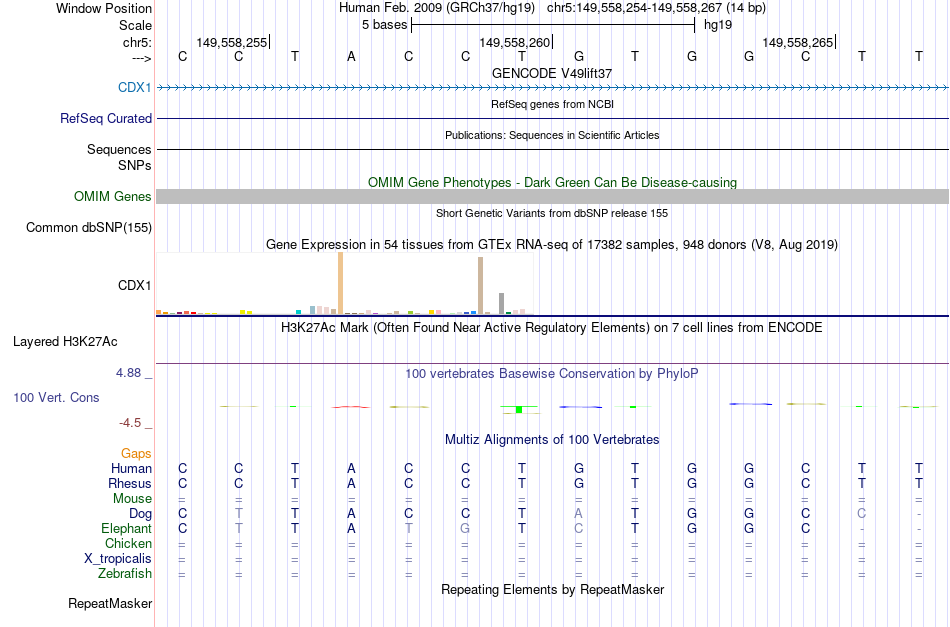
Task: Select the tallest peach bar in the GTEx chart
Action: [340, 283]
